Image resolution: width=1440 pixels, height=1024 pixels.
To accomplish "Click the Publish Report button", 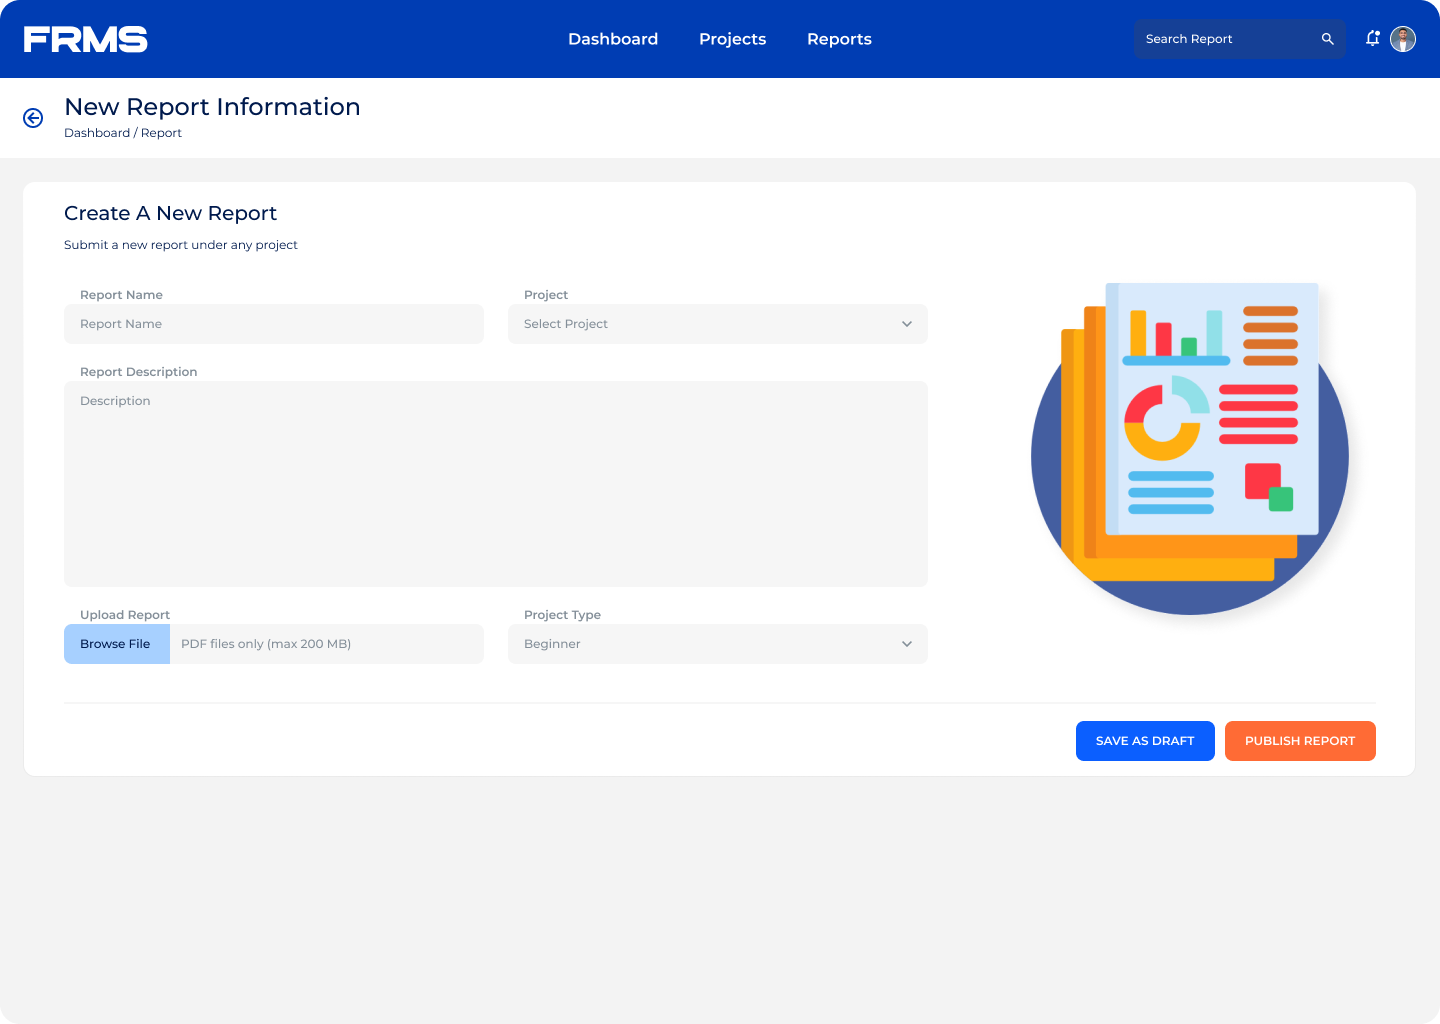I will [x=1300, y=741].
